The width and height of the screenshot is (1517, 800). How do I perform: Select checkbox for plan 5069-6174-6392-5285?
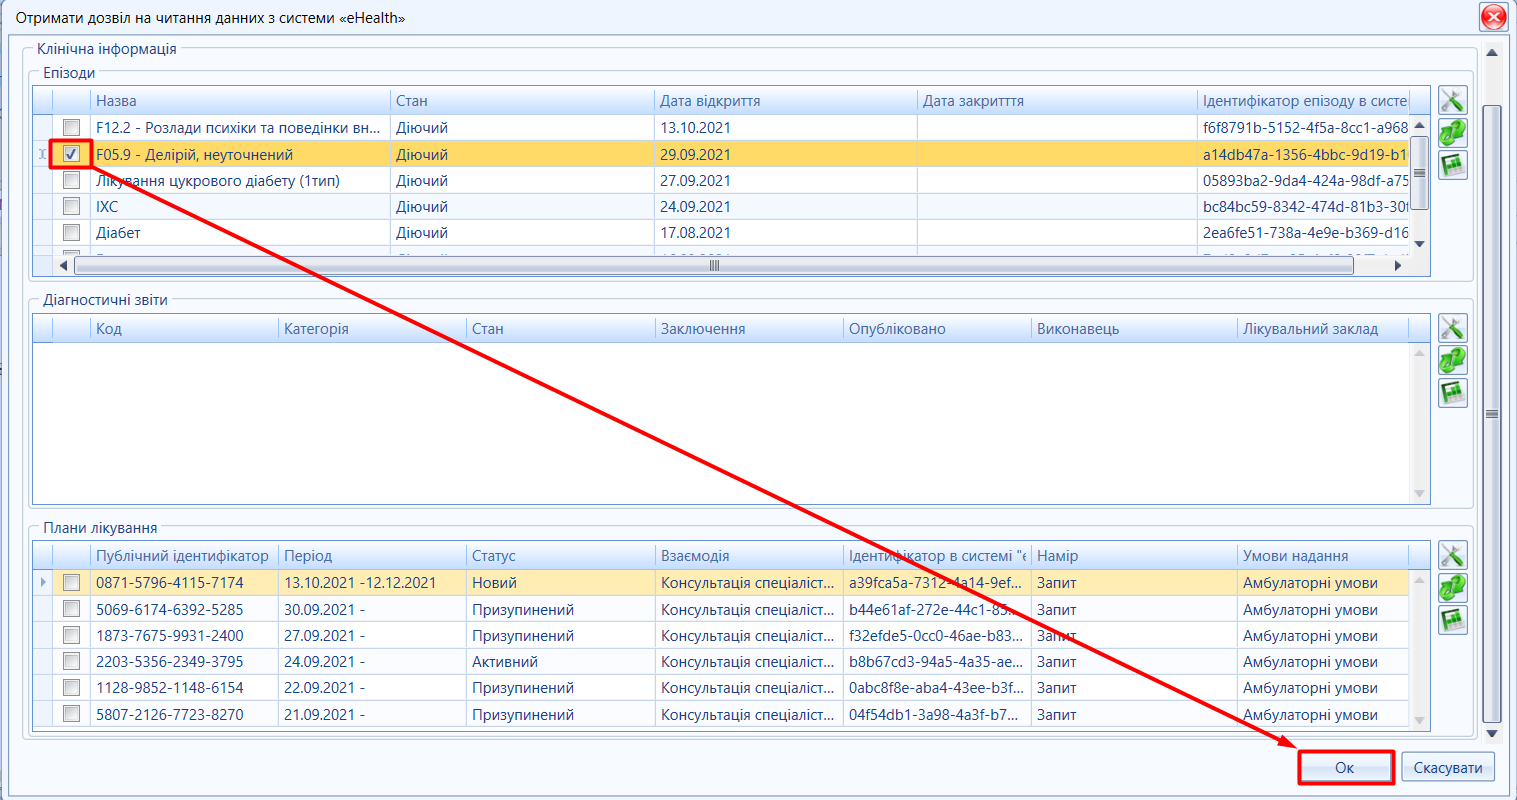tap(71, 609)
